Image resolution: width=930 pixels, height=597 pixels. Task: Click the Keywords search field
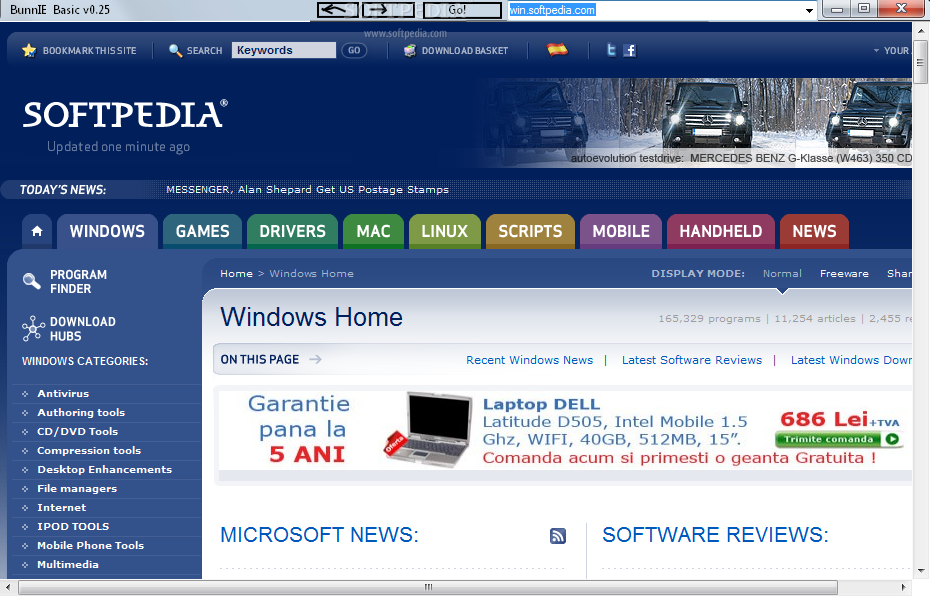tap(284, 50)
